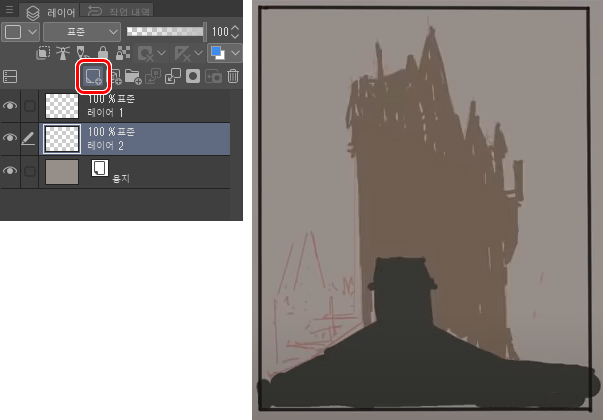Enable Clip to Layer Below icon
Viewport: 603px width, 420px height.
click(x=43, y=54)
